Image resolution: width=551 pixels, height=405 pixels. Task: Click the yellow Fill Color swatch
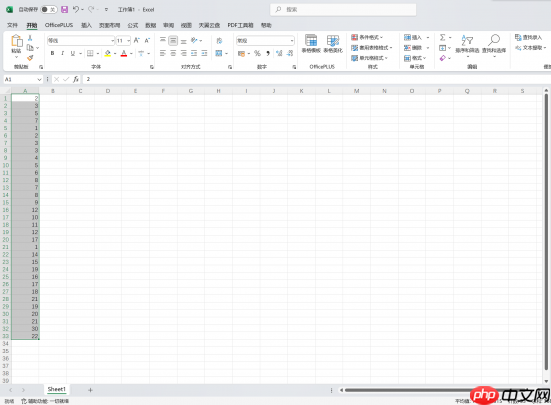(108, 53)
